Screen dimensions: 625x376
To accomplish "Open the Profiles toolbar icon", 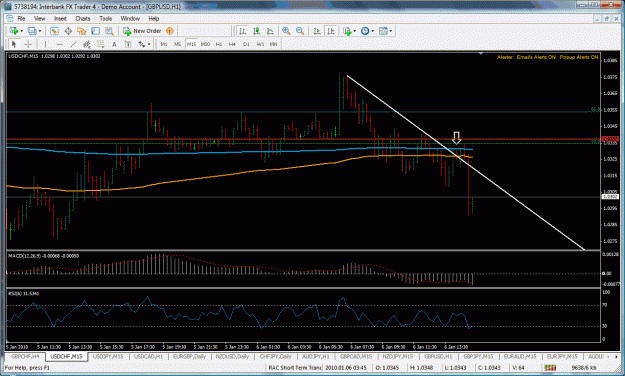I will [x=32, y=31].
